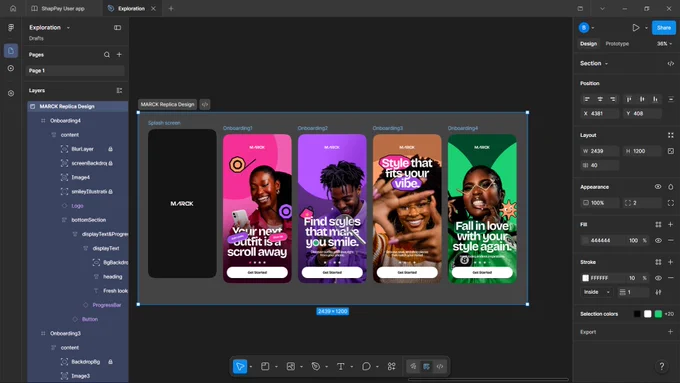The width and height of the screenshot is (680, 383).
Task: Click the MARCK Replica Design canvas label
Action: 167,105
